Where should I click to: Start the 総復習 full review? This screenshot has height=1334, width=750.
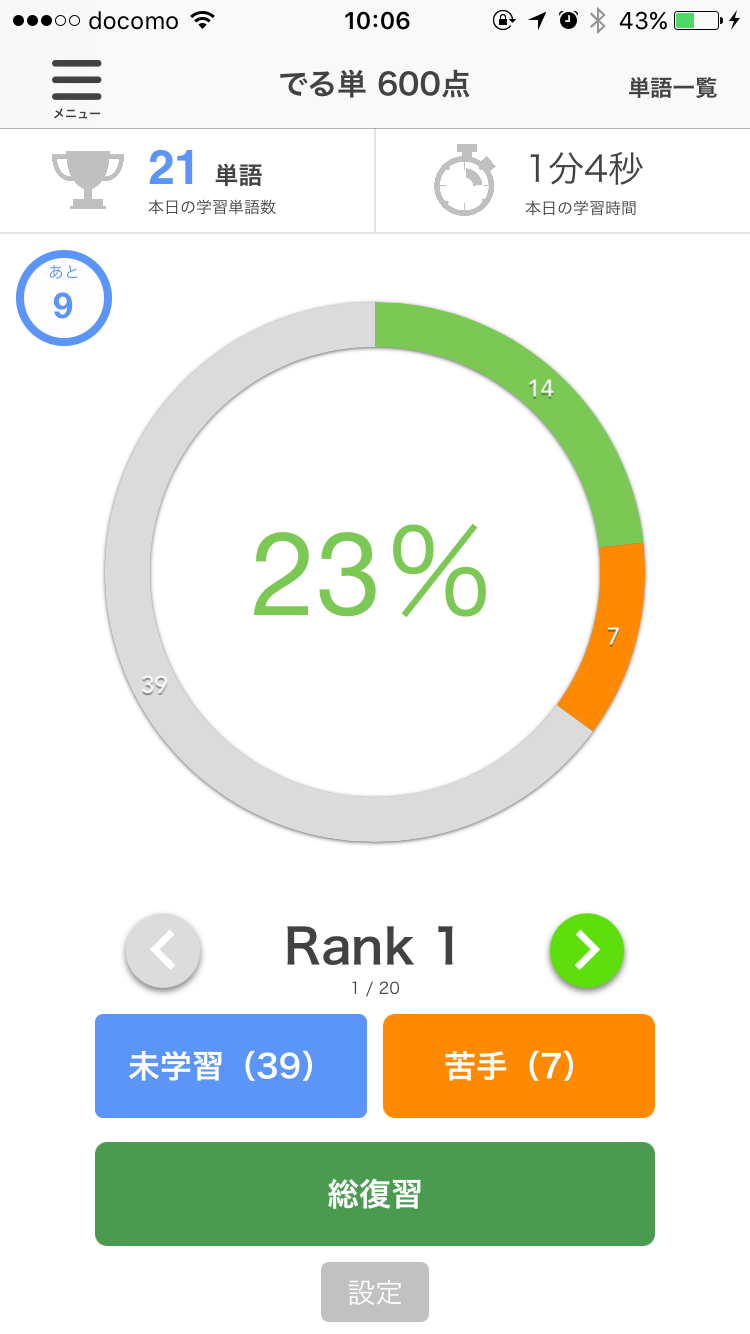pos(375,1194)
